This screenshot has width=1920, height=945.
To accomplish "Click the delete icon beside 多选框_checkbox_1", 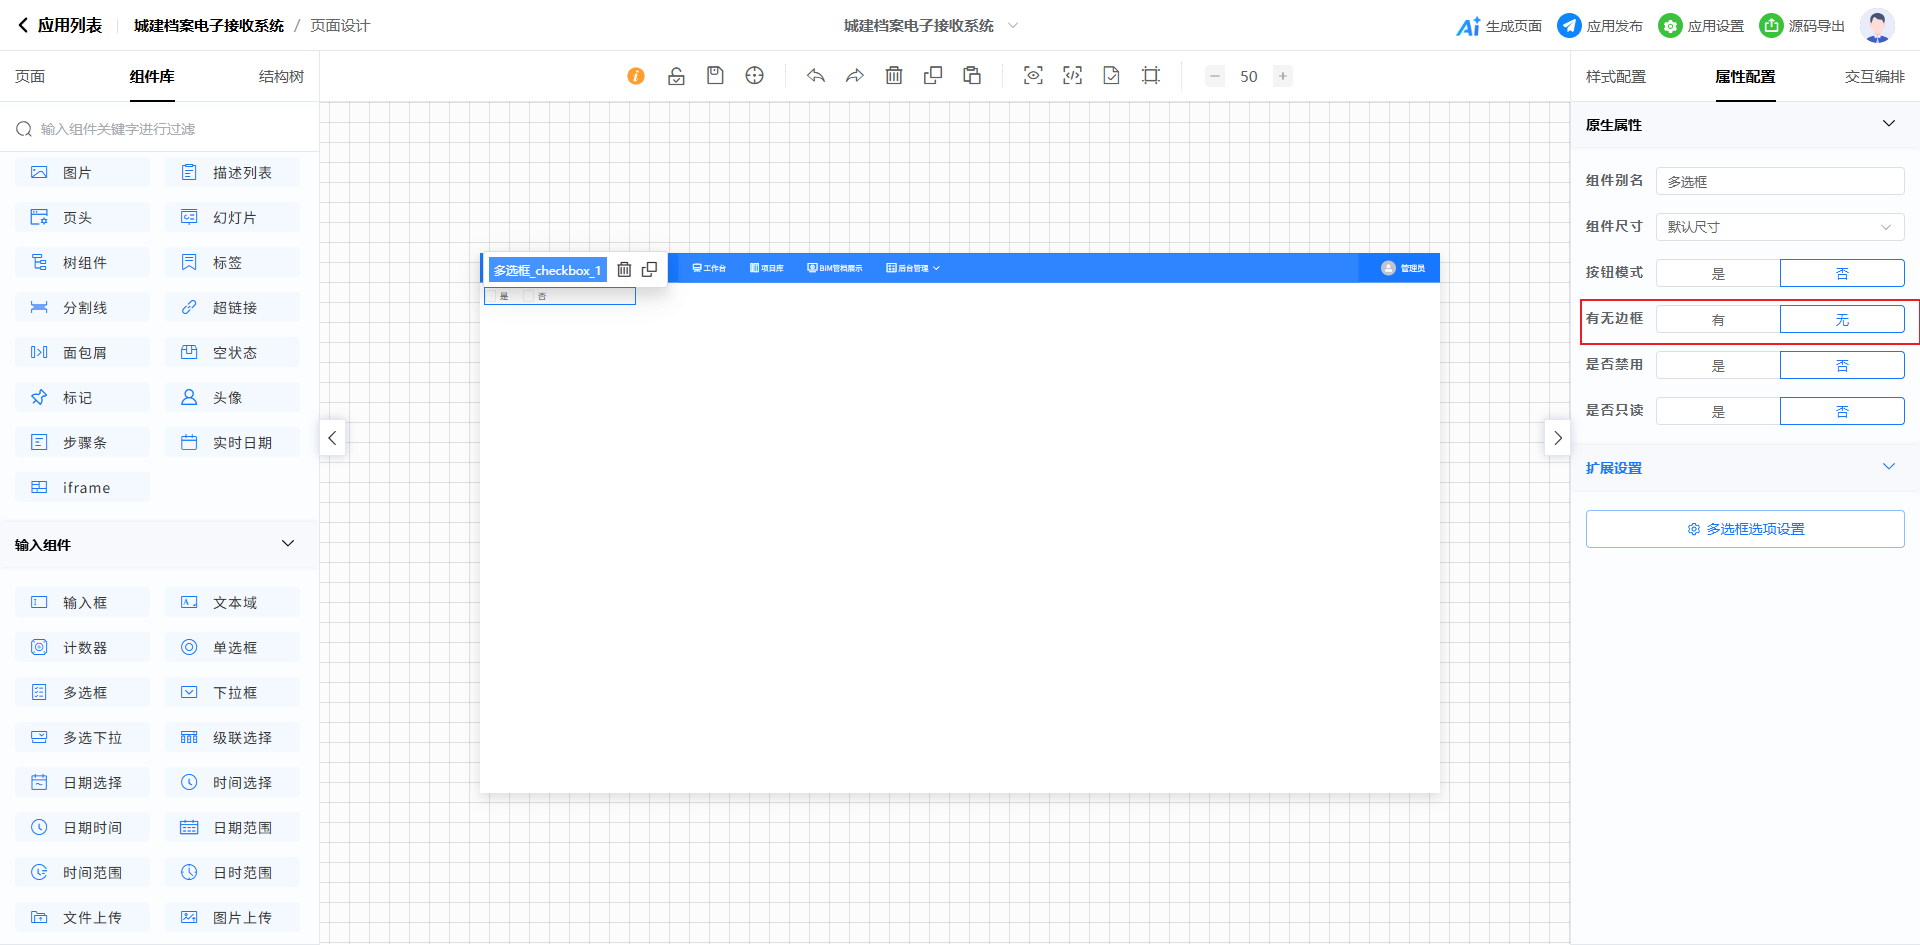I will (x=624, y=270).
